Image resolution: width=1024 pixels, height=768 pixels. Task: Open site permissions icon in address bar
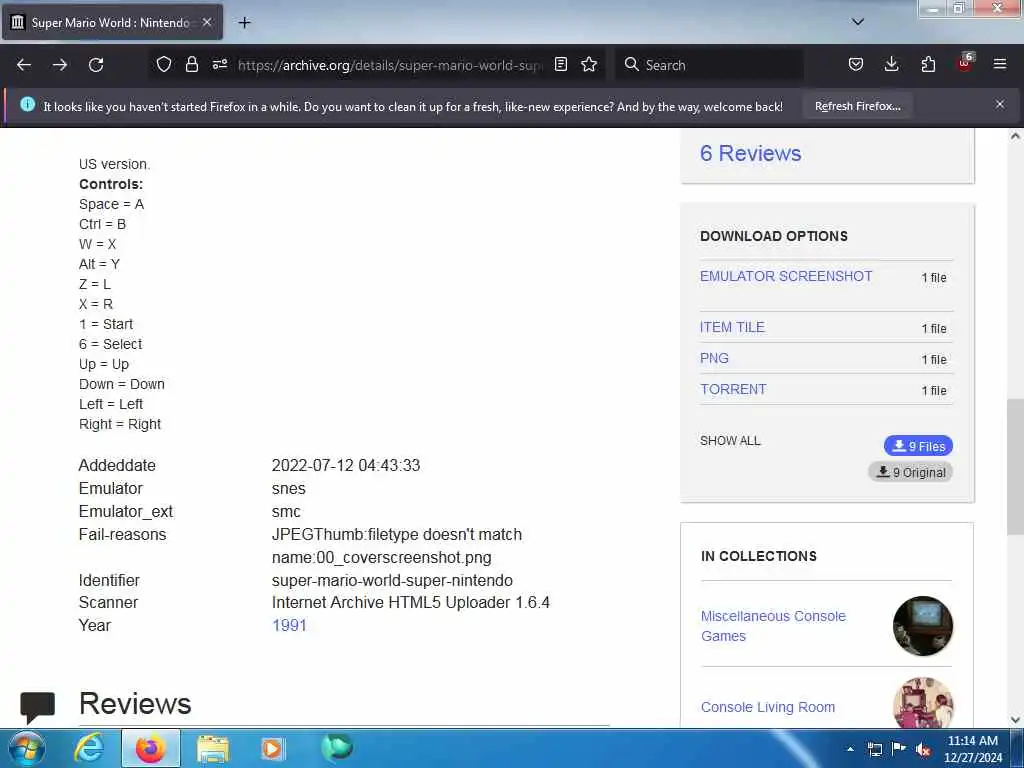(x=219, y=64)
